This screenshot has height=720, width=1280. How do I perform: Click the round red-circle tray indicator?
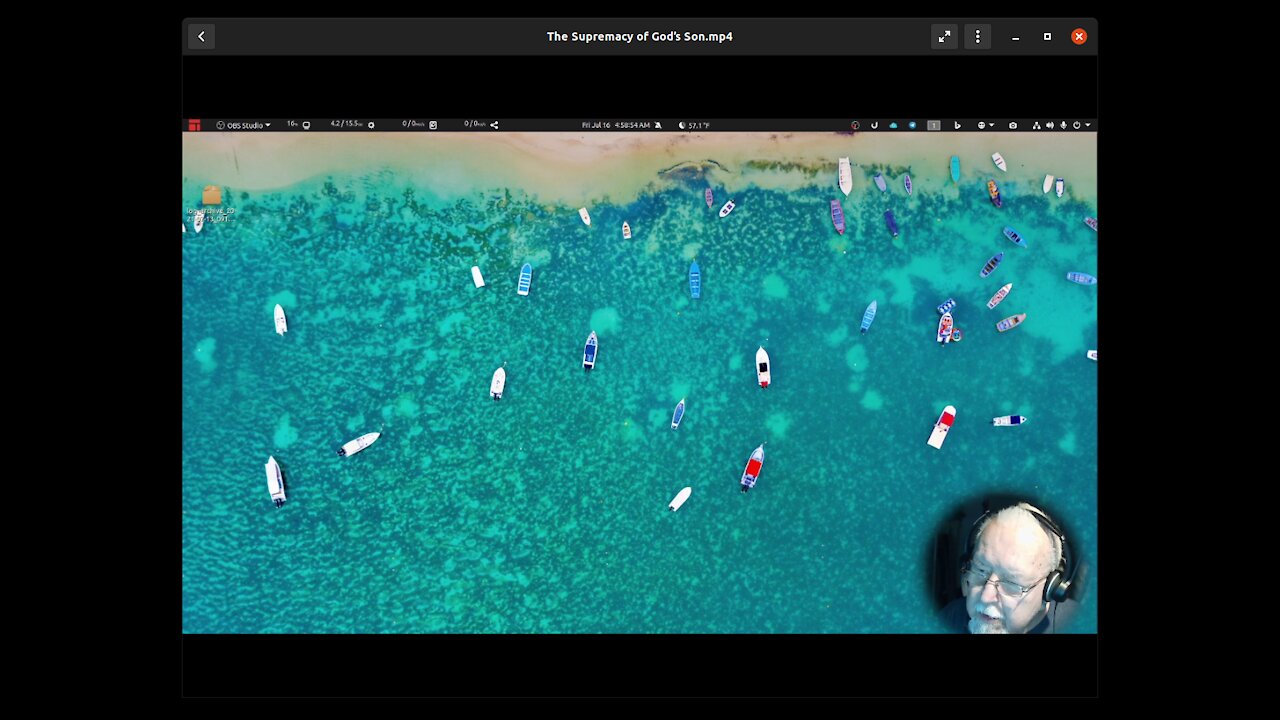pyautogui.click(x=855, y=125)
